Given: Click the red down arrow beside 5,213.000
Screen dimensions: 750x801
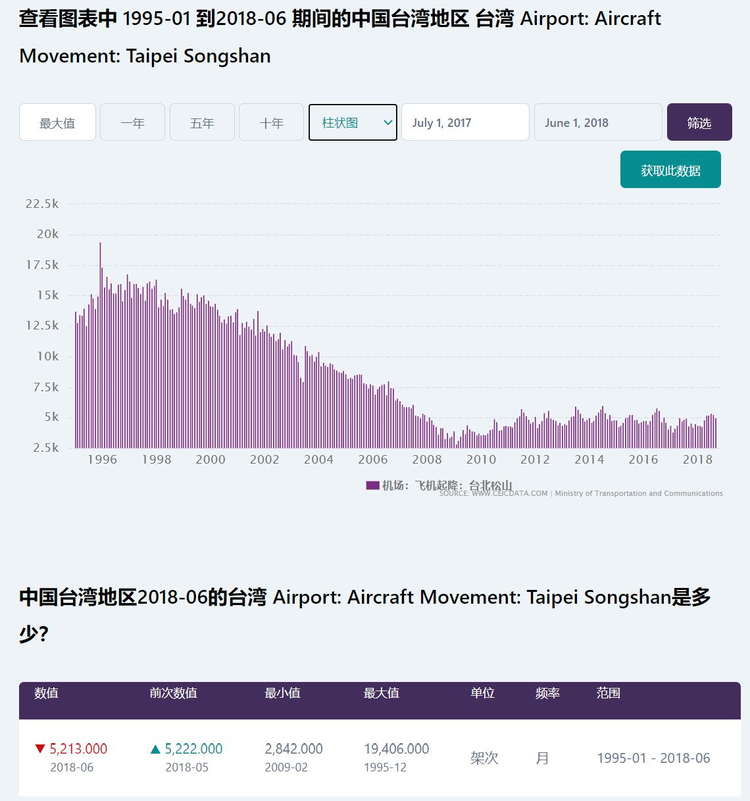Looking at the screenshot, I should pyautogui.click(x=40, y=749).
